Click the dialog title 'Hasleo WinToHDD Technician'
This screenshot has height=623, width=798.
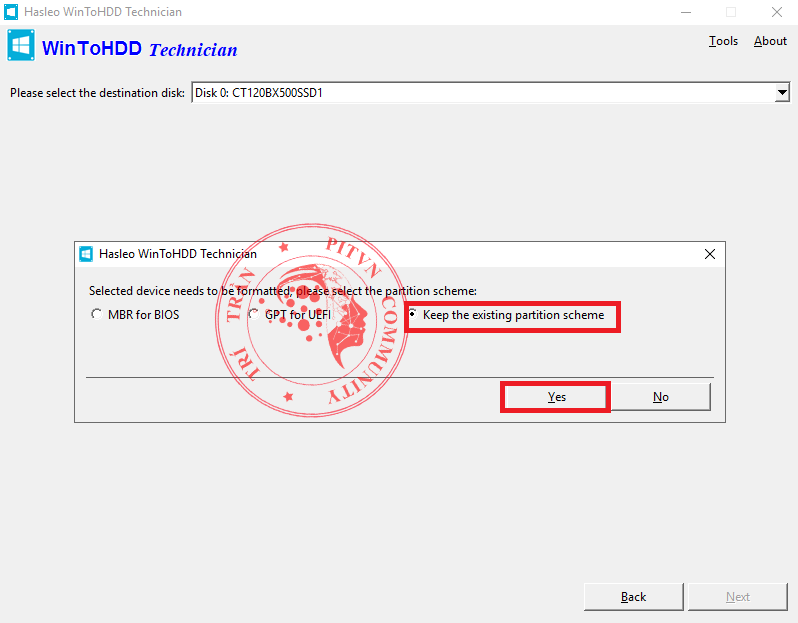click(178, 254)
